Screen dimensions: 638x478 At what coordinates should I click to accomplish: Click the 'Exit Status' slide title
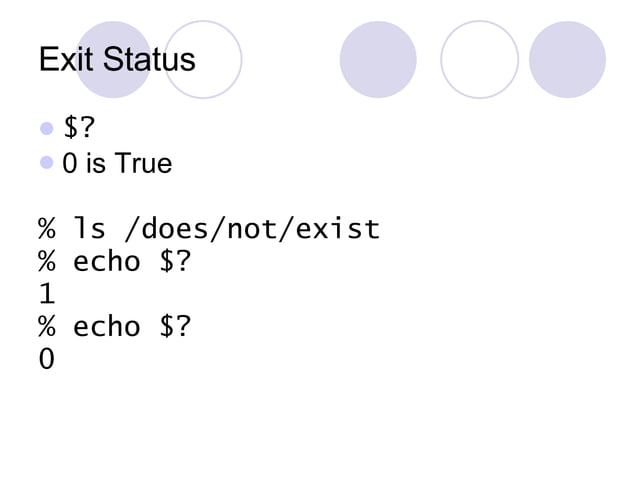click(117, 59)
